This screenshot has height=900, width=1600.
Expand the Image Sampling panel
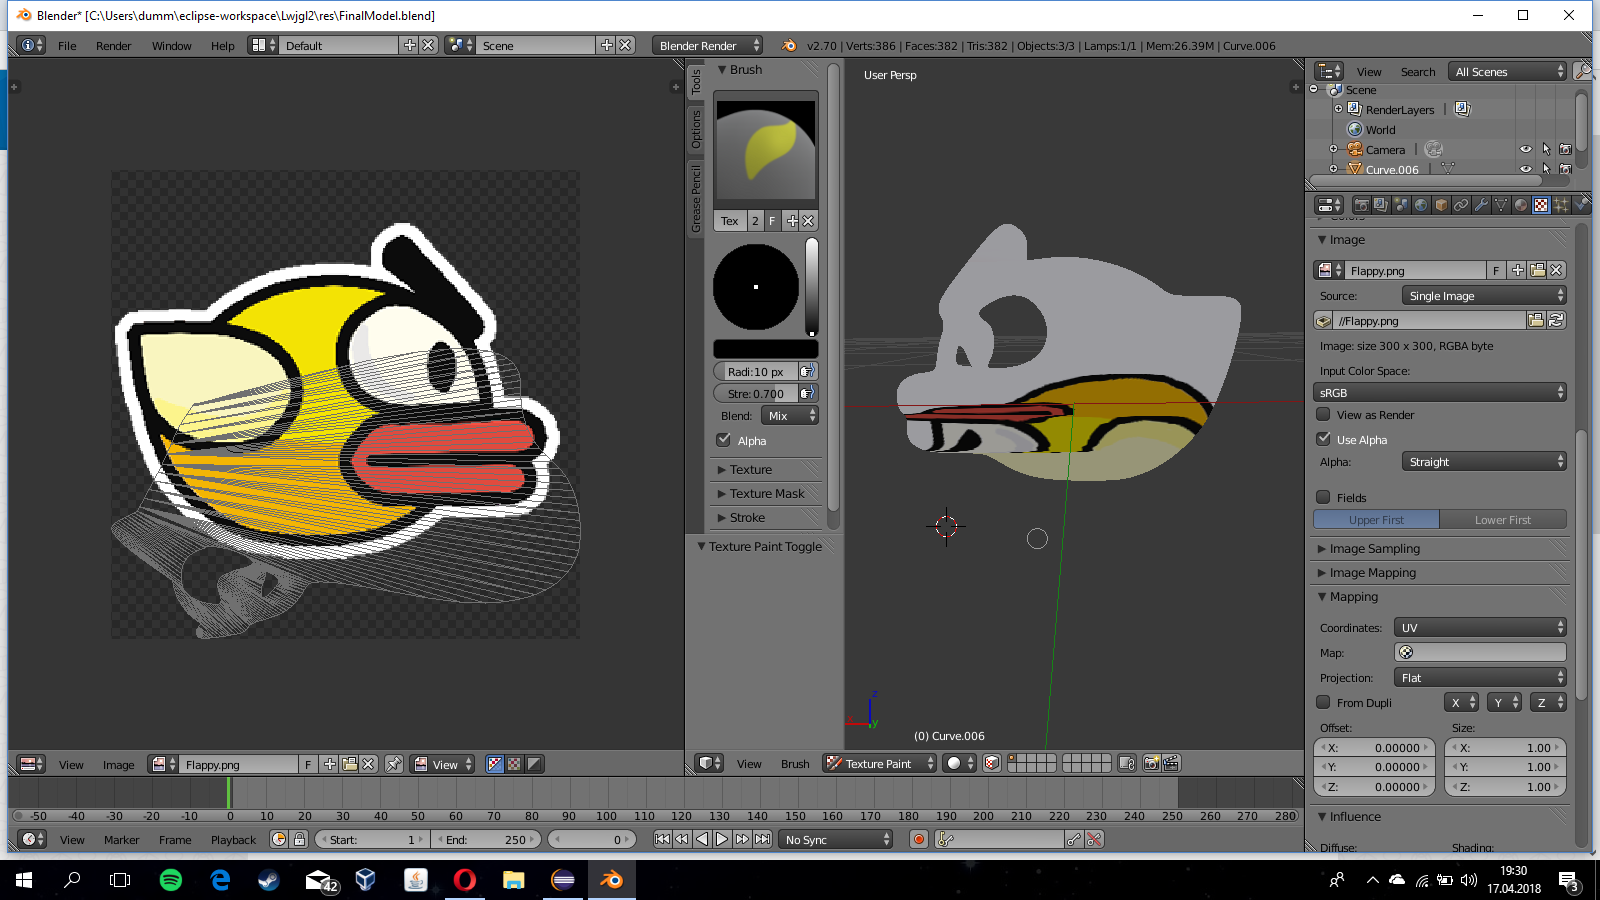point(1374,549)
